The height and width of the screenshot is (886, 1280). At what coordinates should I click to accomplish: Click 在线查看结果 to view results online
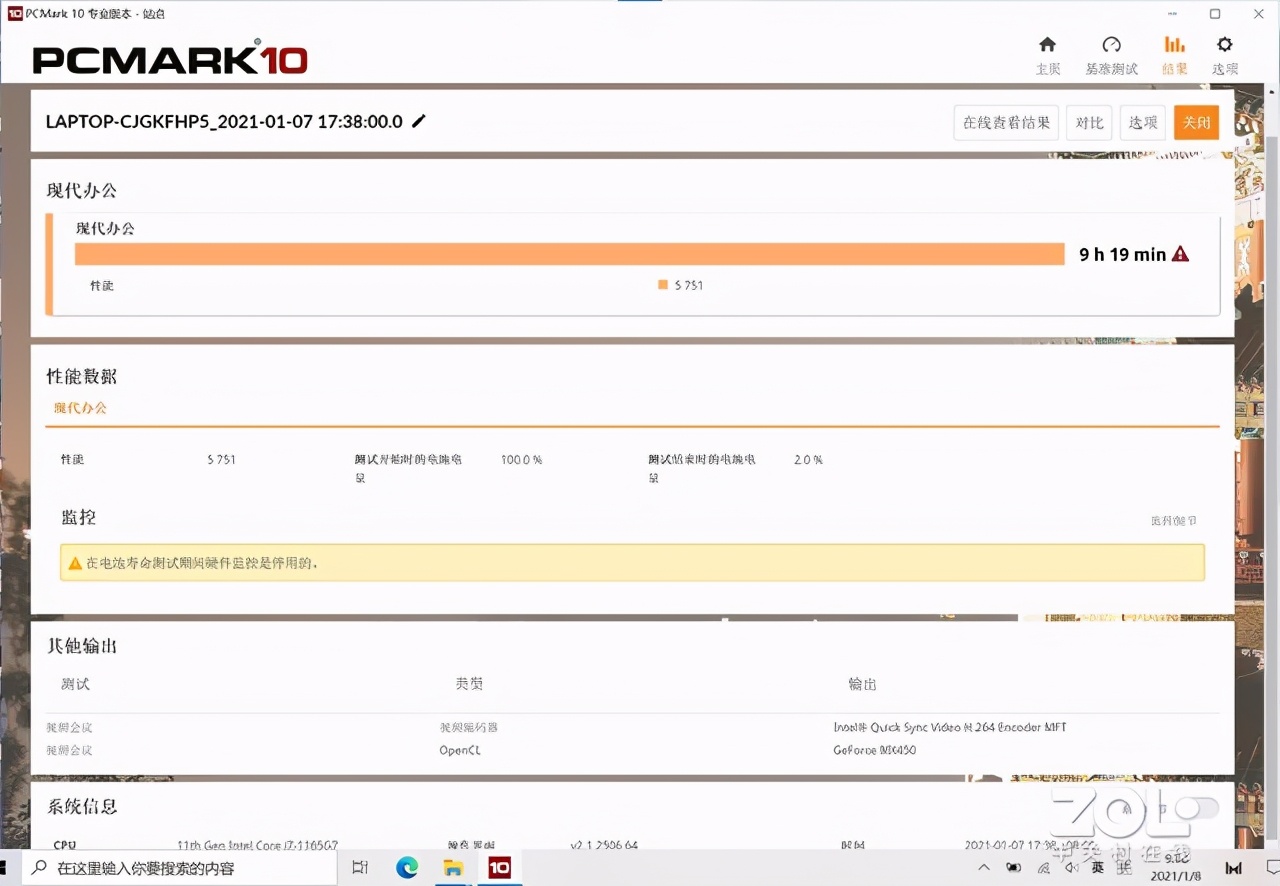click(1005, 121)
